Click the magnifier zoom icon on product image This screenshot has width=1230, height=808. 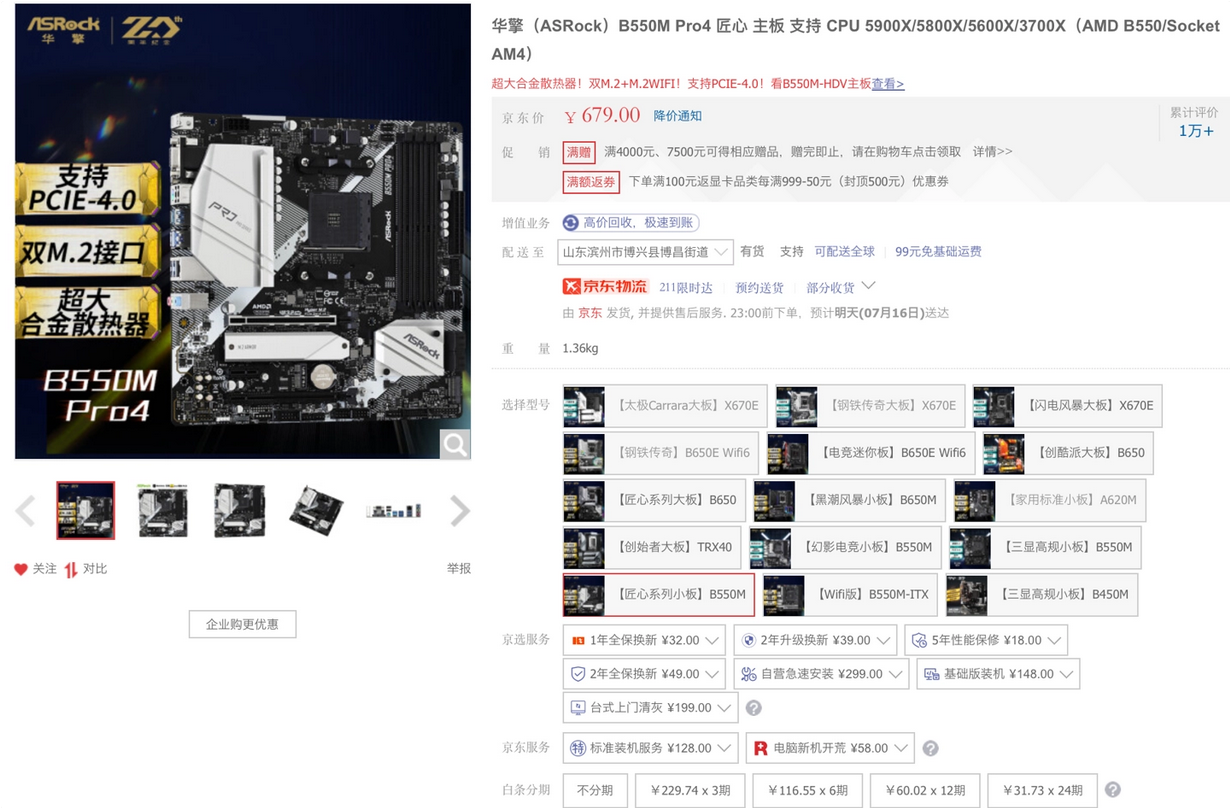click(455, 445)
